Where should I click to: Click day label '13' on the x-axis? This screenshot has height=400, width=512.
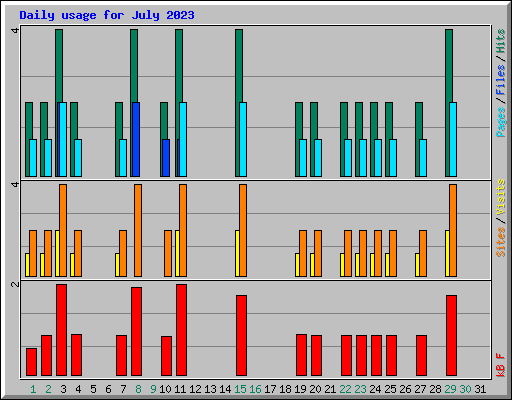210,389
